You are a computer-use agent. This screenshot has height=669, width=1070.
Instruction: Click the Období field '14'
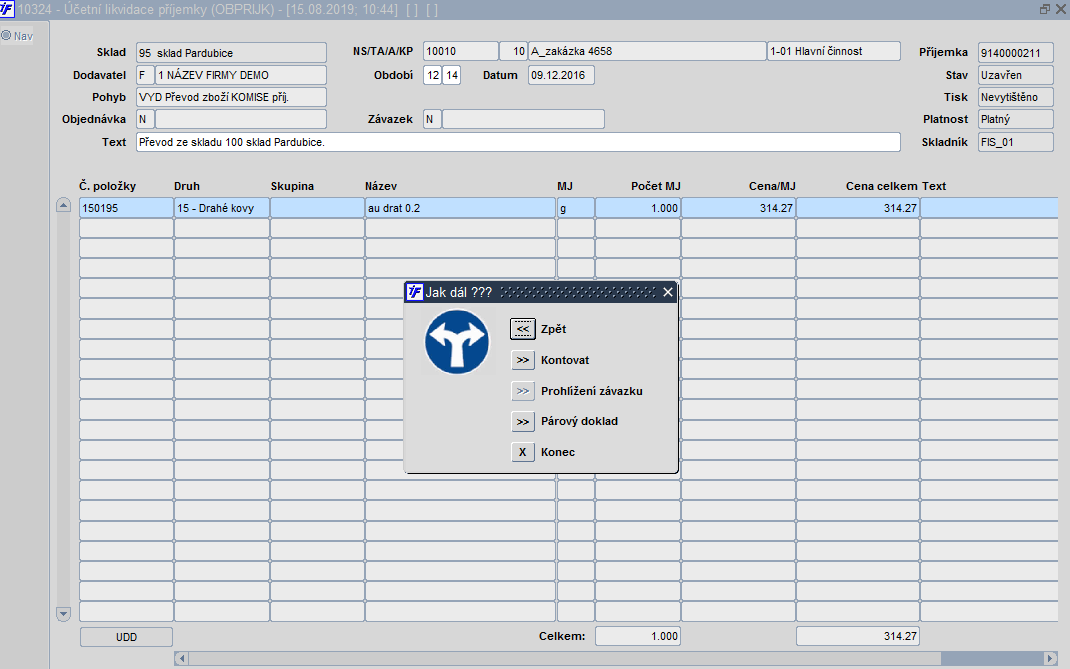click(452, 75)
